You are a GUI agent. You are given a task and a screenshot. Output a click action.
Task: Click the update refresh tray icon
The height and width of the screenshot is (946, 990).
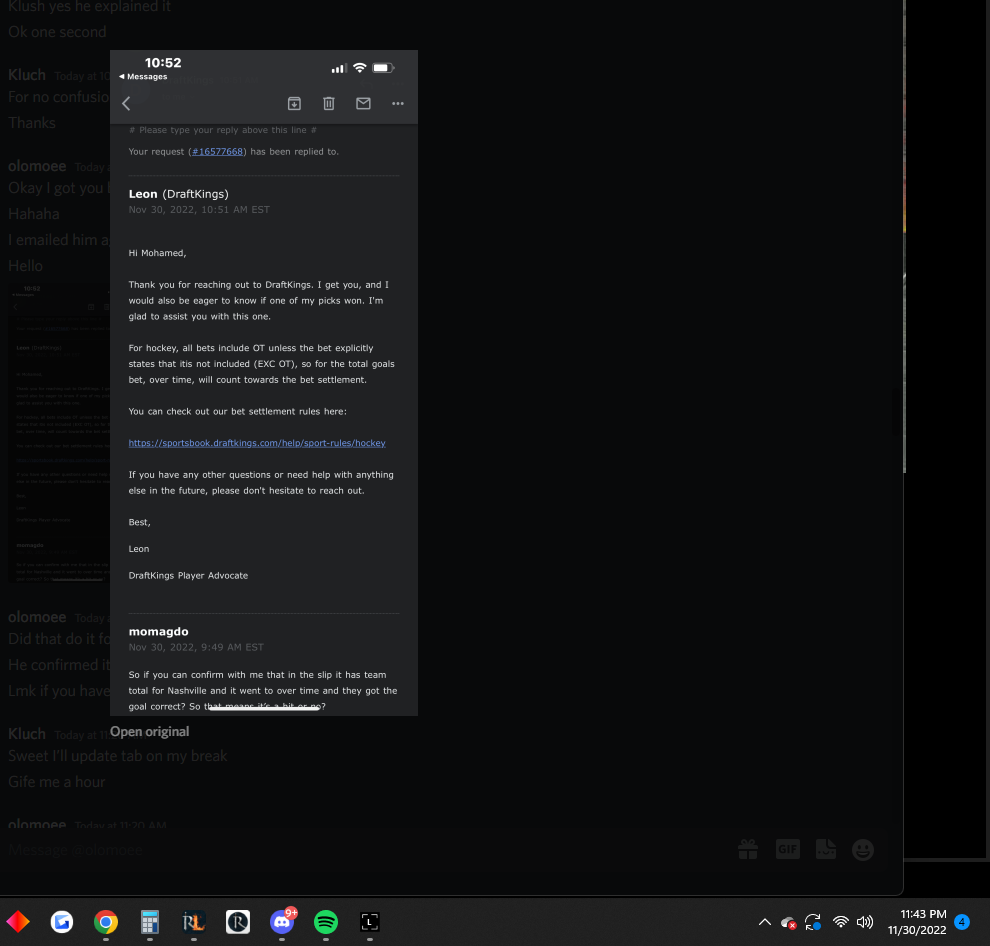click(813, 922)
